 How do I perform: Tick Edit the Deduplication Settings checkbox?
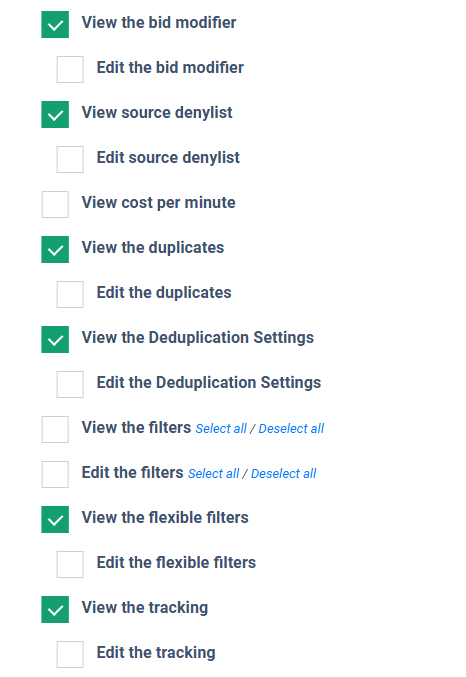(70, 384)
